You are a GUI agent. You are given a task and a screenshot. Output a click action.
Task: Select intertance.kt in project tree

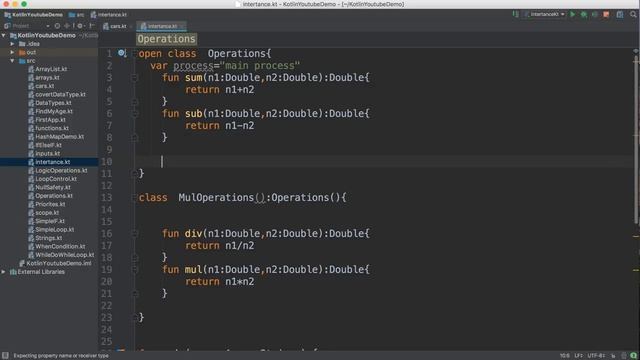click(x=49, y=162)
